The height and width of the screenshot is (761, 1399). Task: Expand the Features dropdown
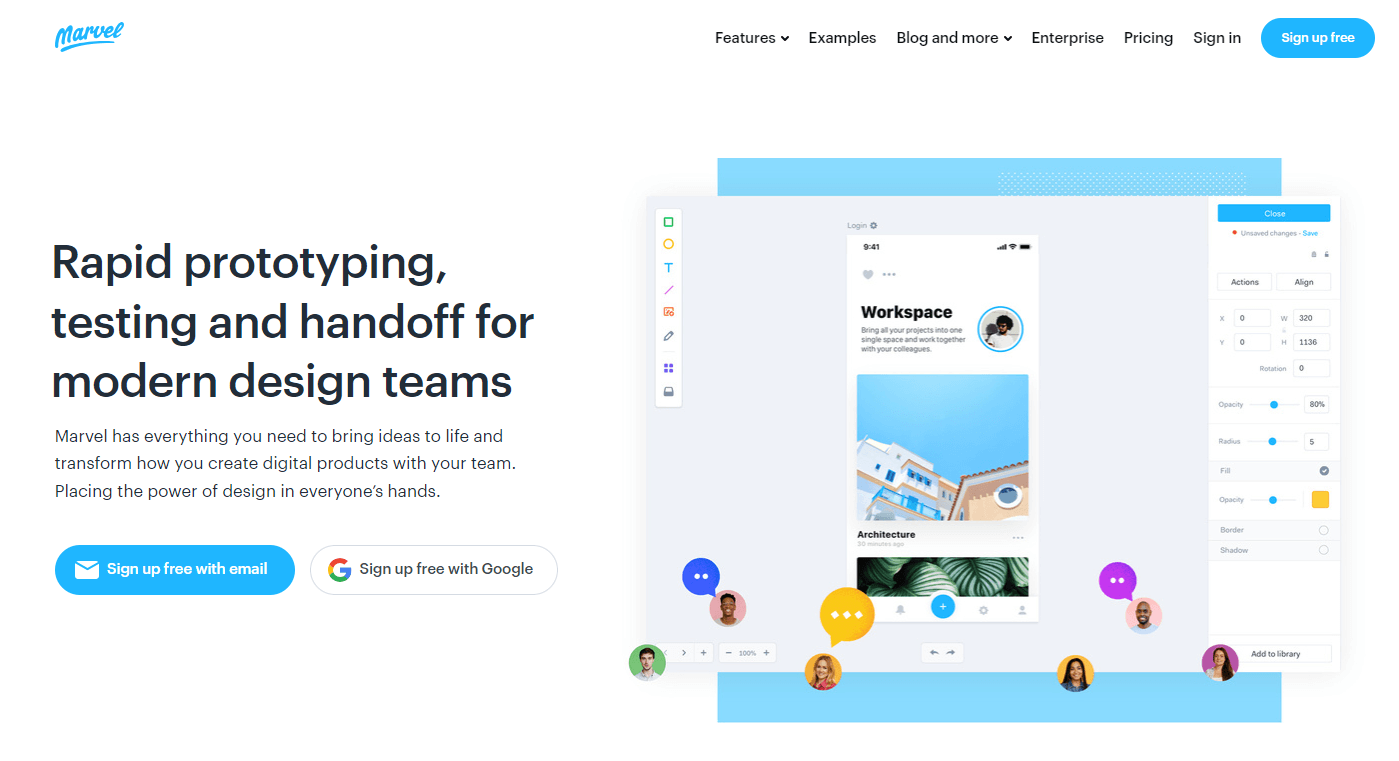pos(752,38)
